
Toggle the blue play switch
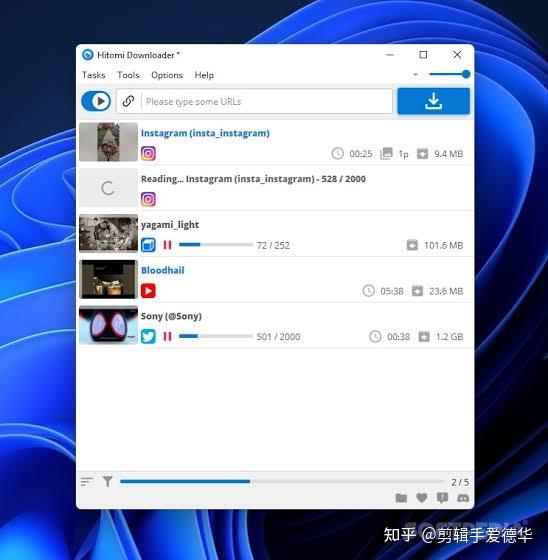(96, 101)
